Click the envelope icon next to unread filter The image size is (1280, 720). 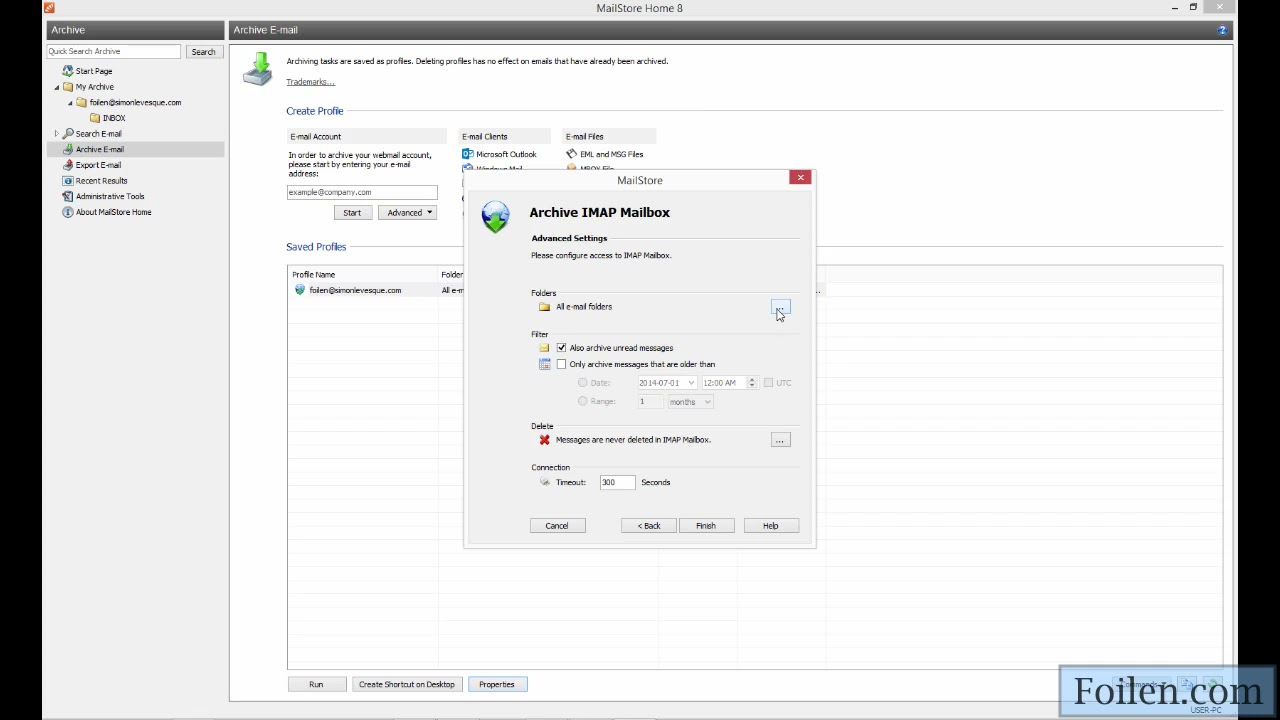tap(544, 348)
